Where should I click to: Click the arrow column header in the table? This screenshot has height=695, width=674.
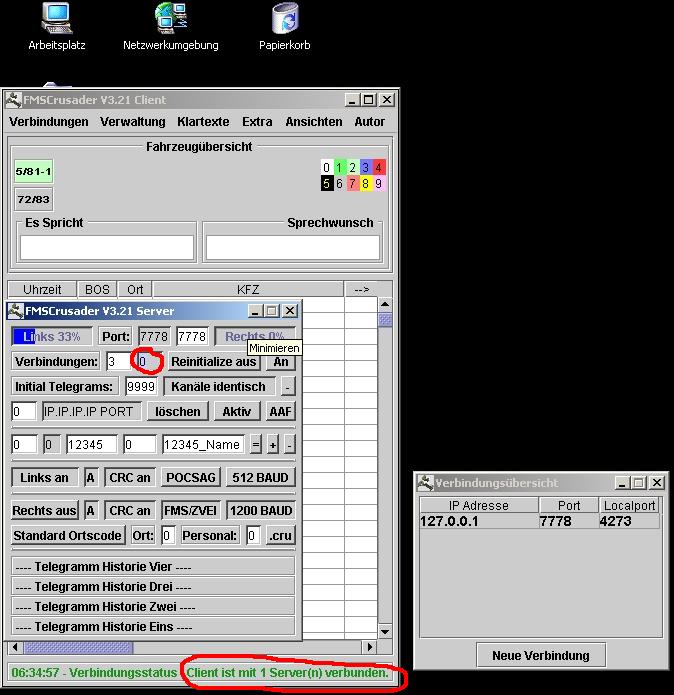tap(361, 289)
